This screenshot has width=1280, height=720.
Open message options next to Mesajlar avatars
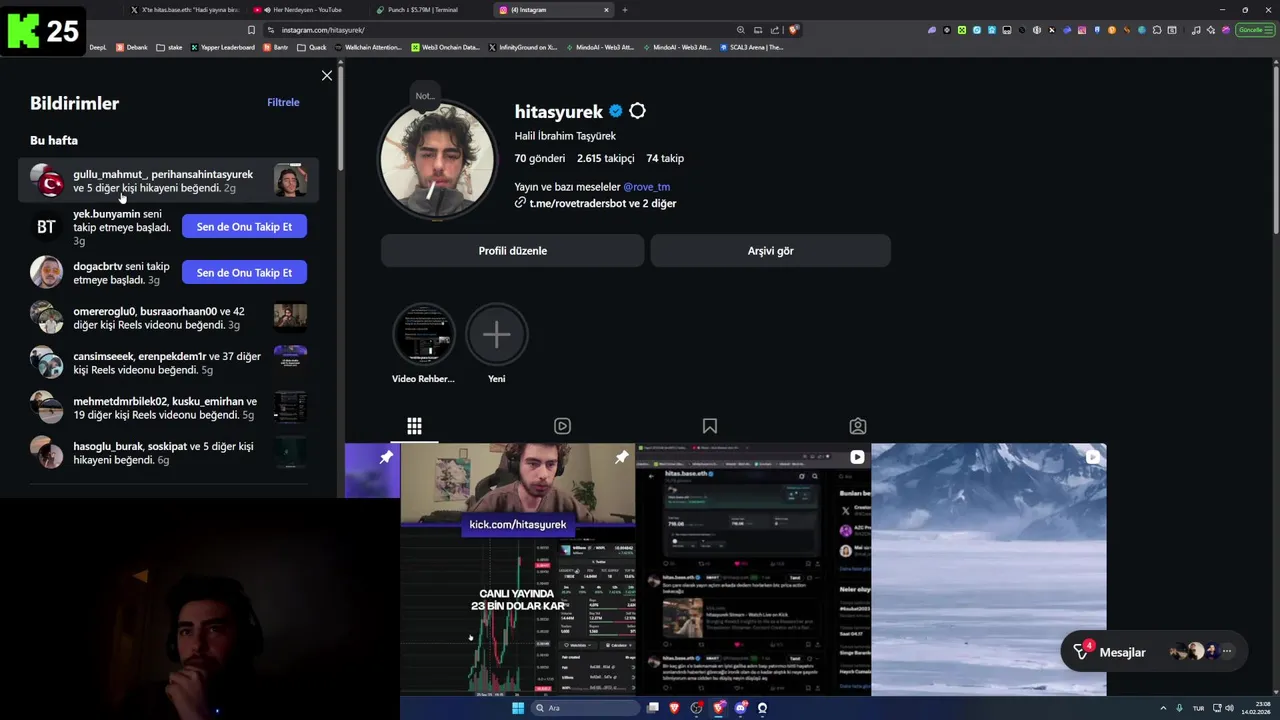click(1227, 652)
